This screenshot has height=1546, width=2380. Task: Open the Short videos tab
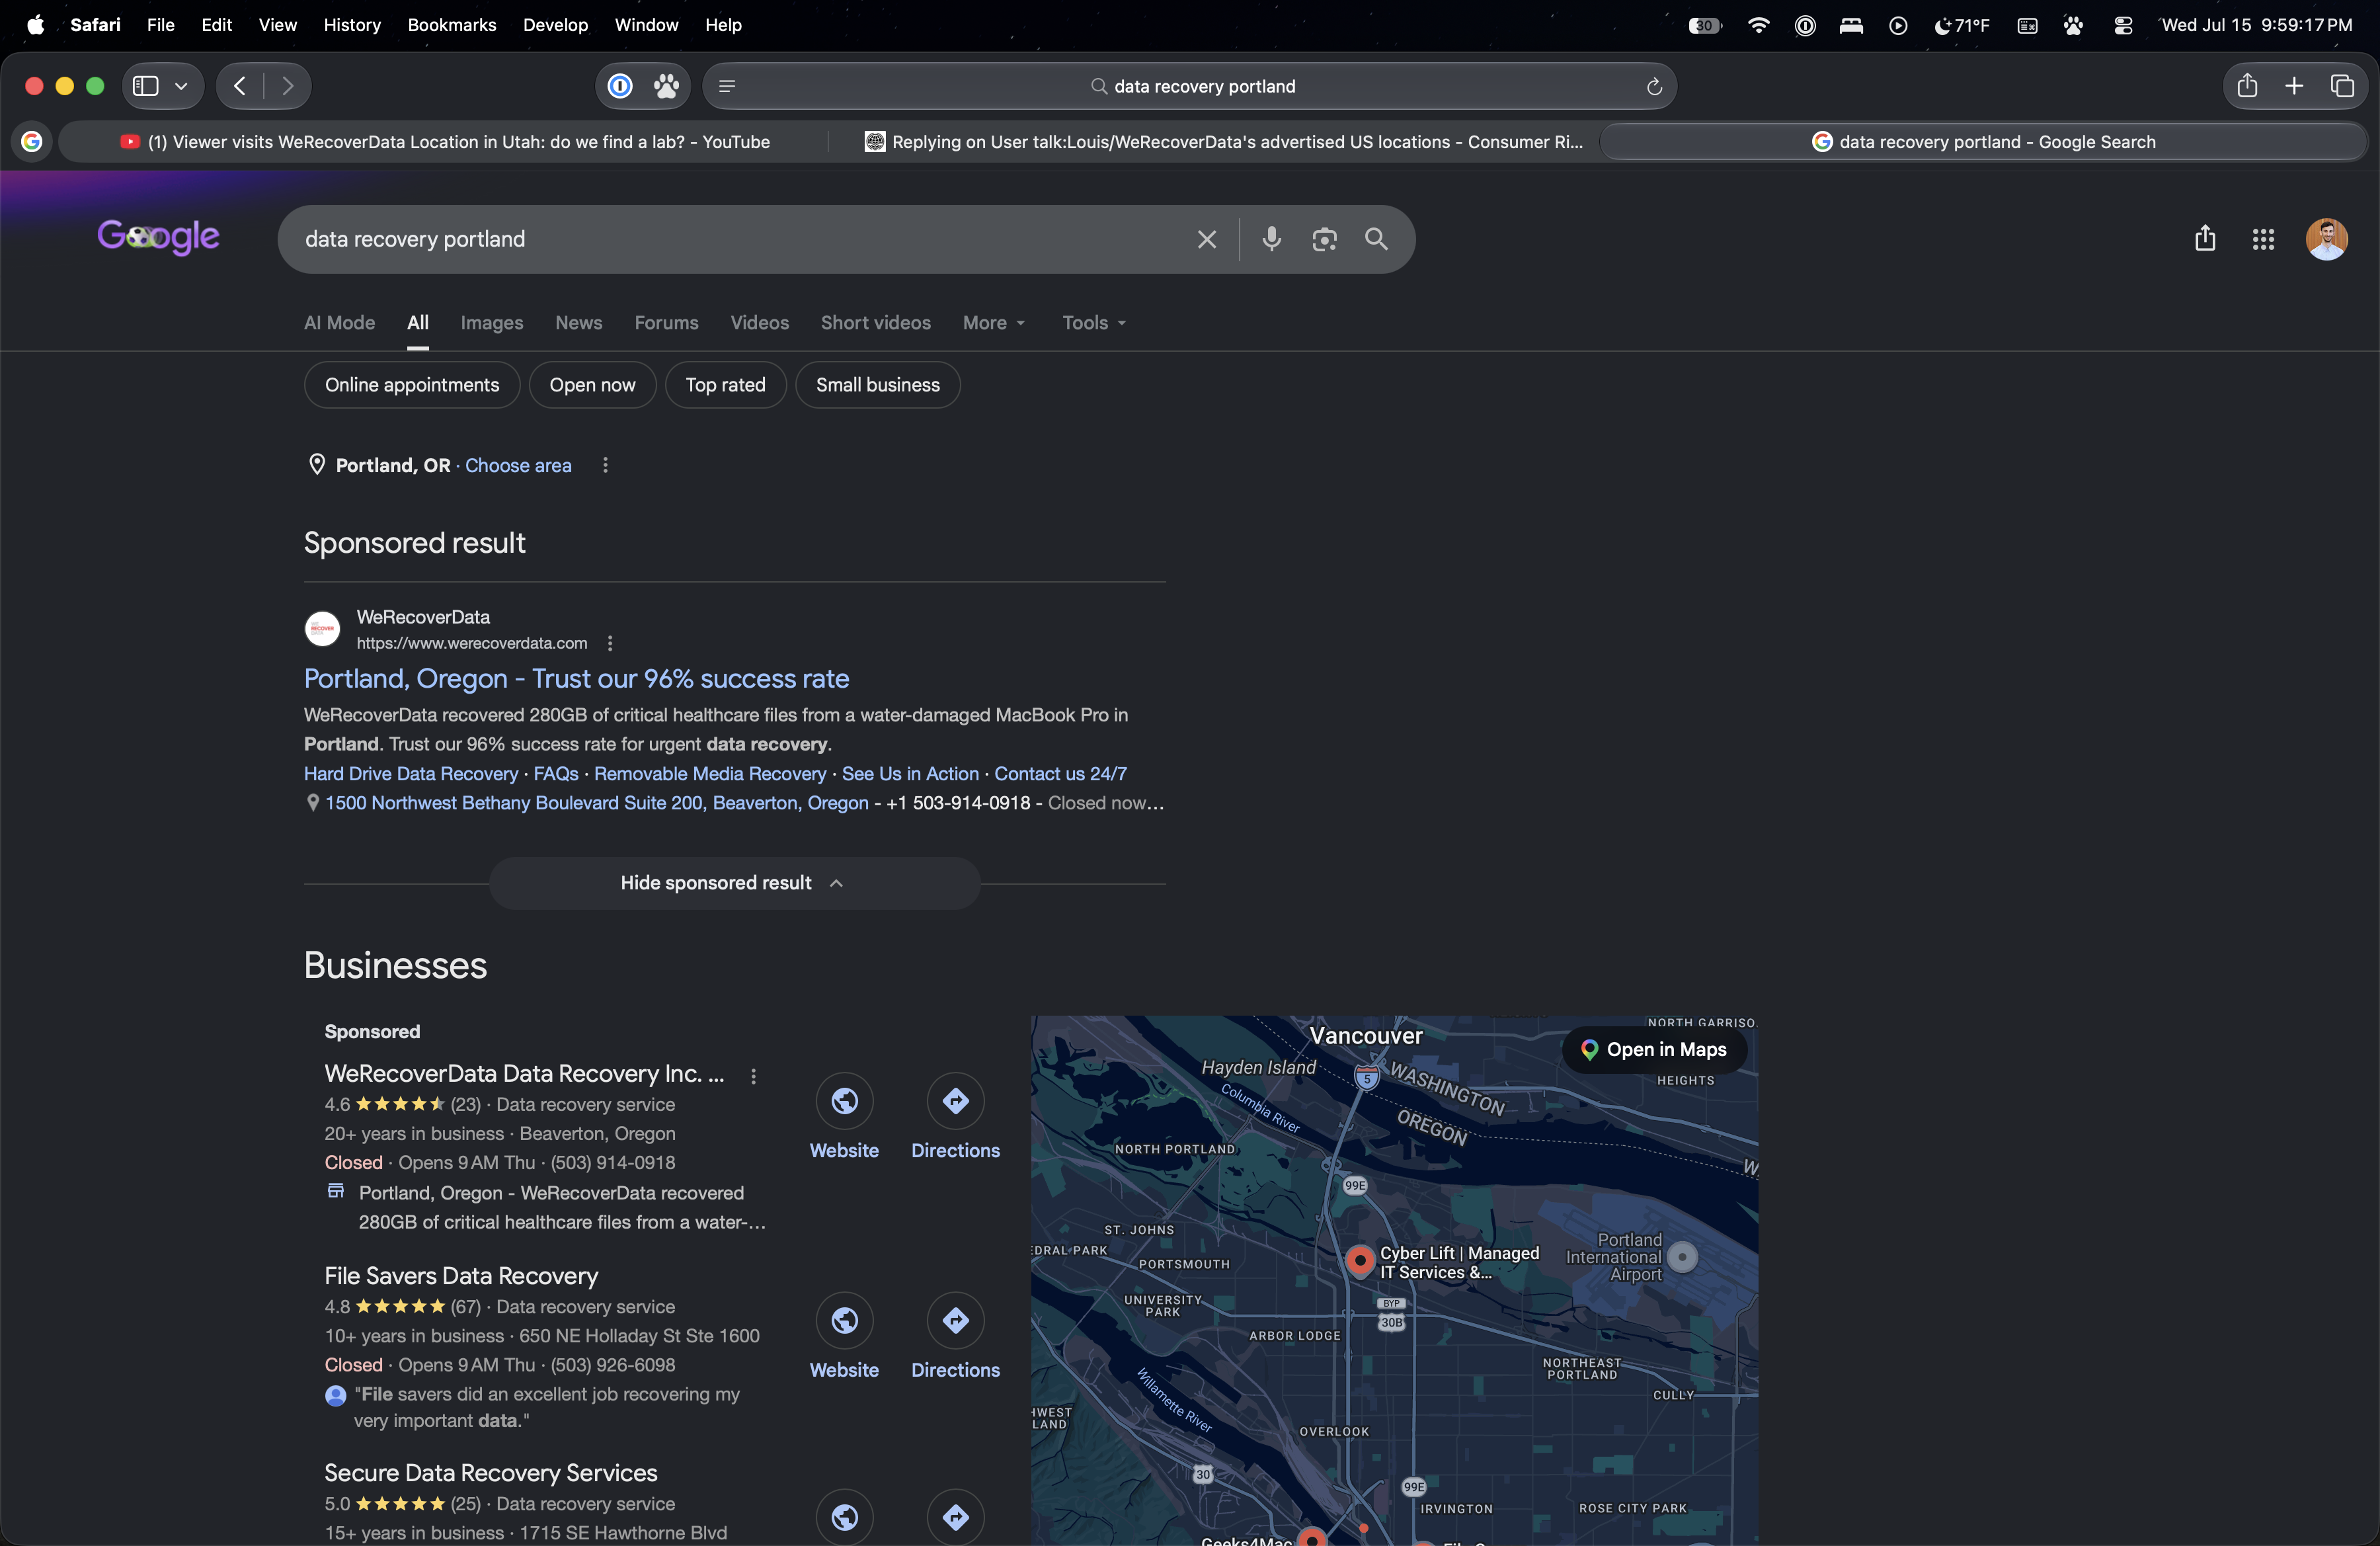click(876, 323)
